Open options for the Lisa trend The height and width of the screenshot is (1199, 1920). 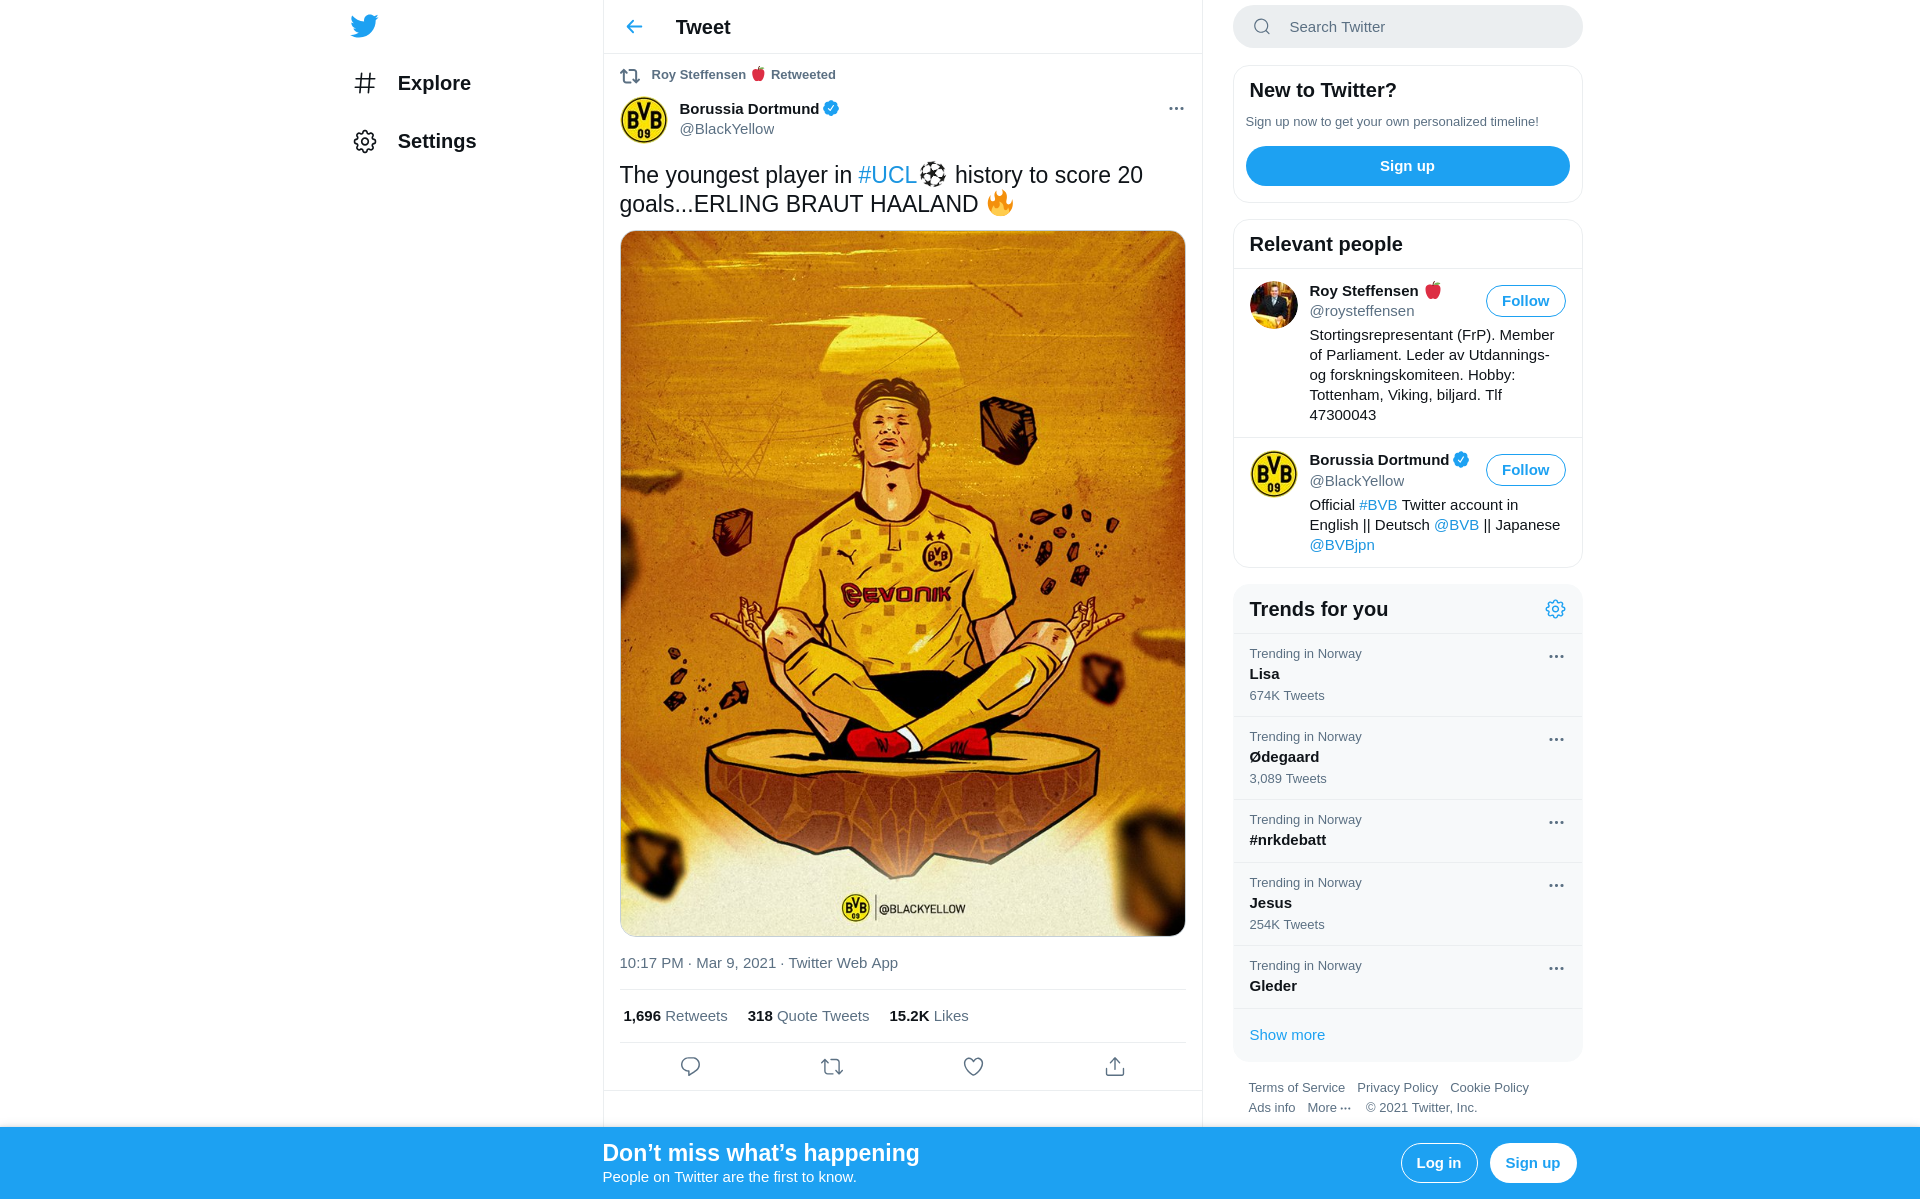[1556, 657]
